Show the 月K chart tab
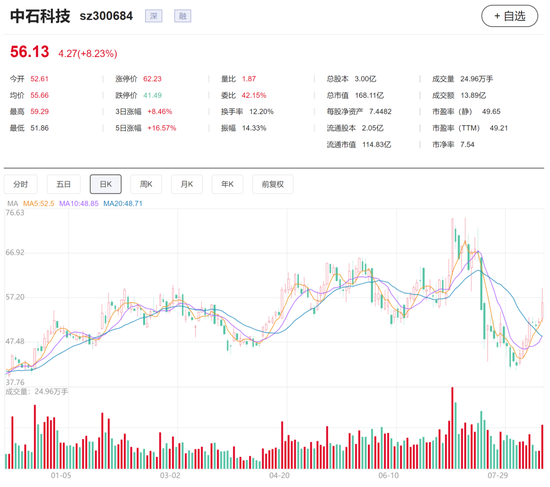550x487 pixels. click(187, 184)
